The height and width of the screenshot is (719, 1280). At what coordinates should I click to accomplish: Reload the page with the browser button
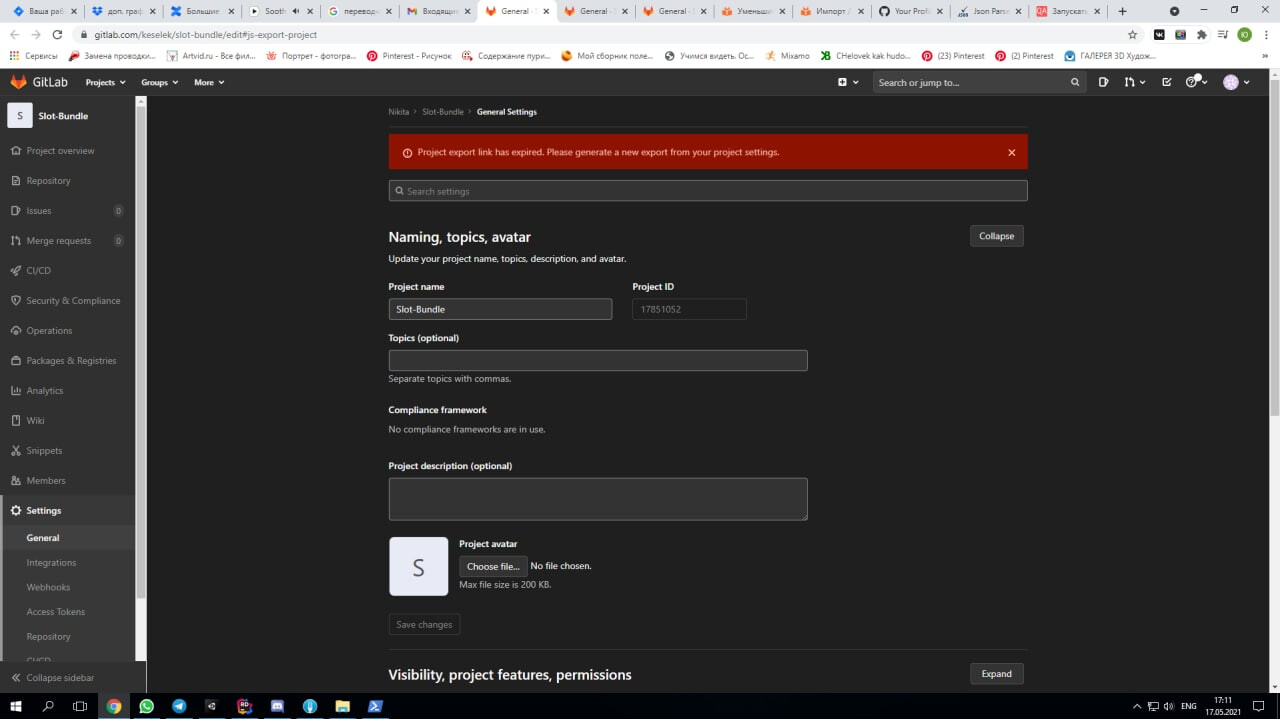coord(57,34)
